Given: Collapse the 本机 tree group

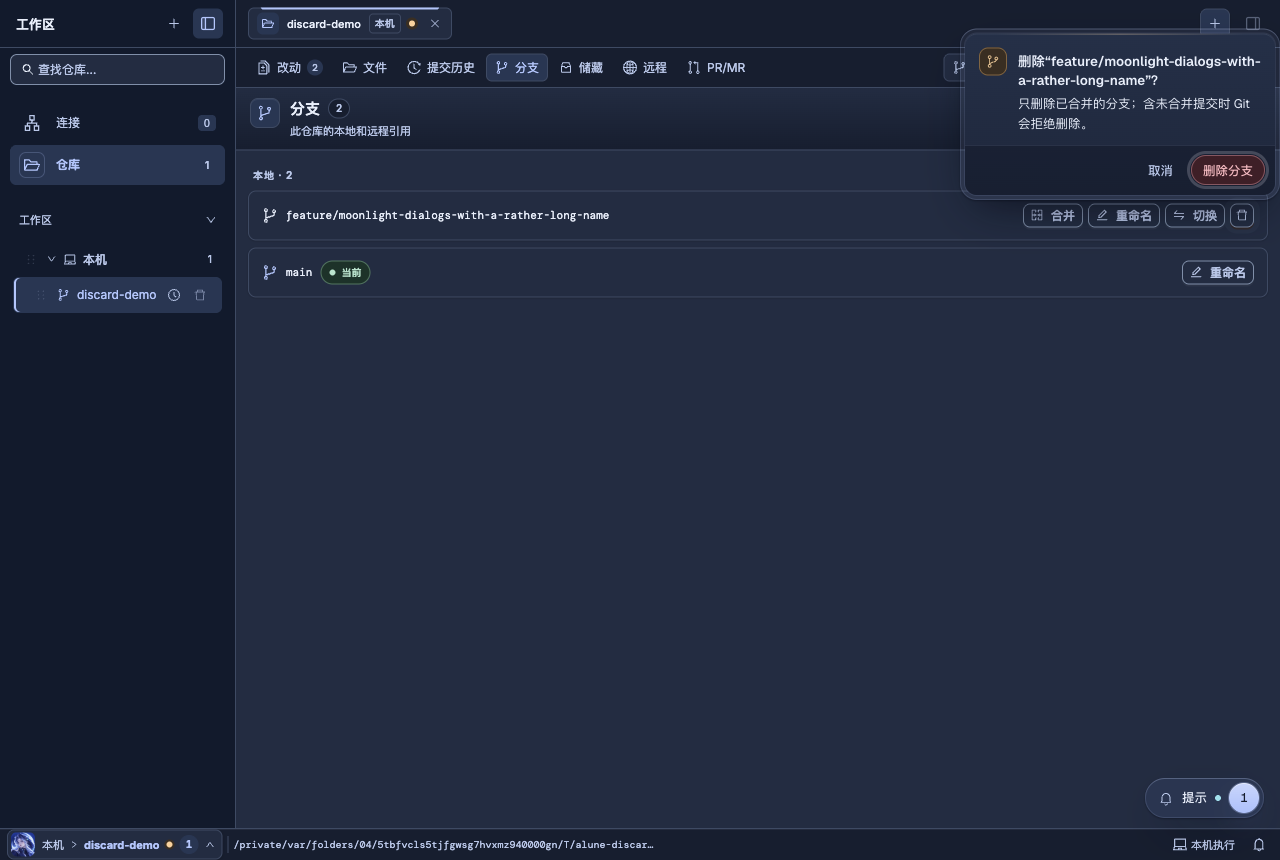Looking at the screenshot, I should point(52,259).
